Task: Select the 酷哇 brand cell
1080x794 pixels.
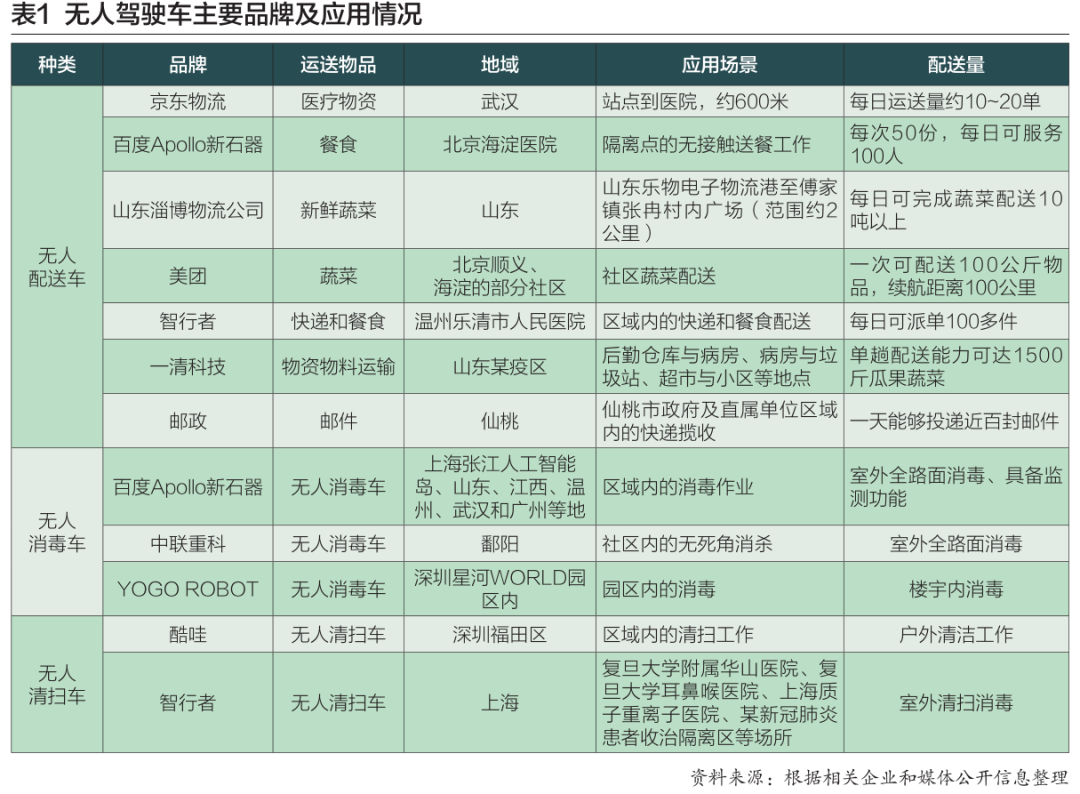Action: [x=188, y=635]
